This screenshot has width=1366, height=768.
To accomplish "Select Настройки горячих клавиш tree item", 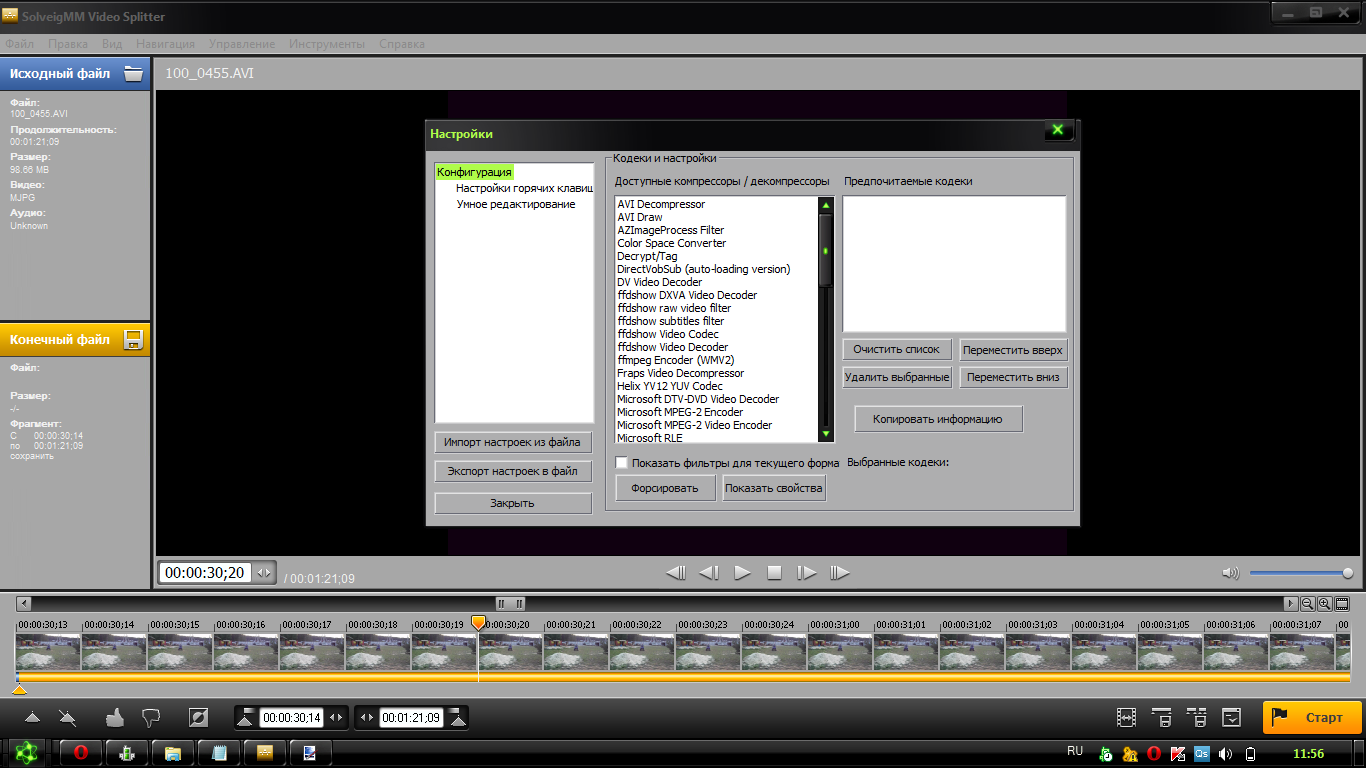I will 524,188.
